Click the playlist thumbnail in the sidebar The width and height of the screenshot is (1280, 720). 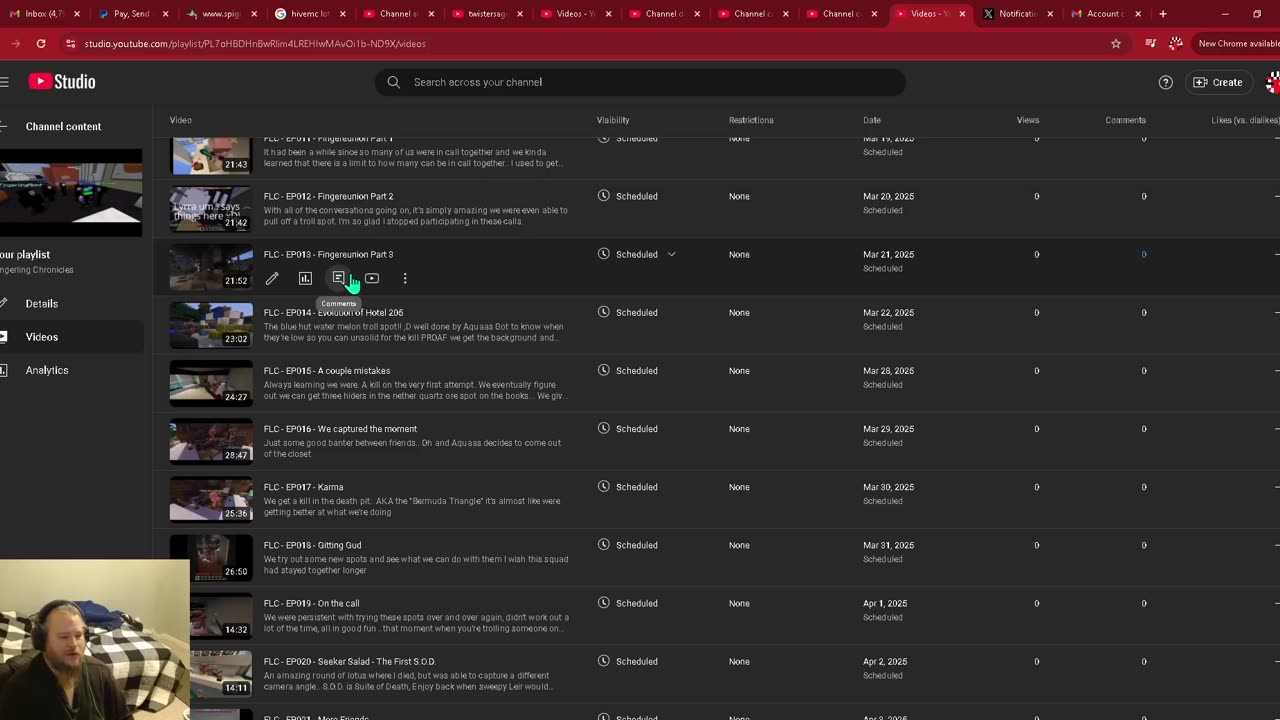click(70, 193)
